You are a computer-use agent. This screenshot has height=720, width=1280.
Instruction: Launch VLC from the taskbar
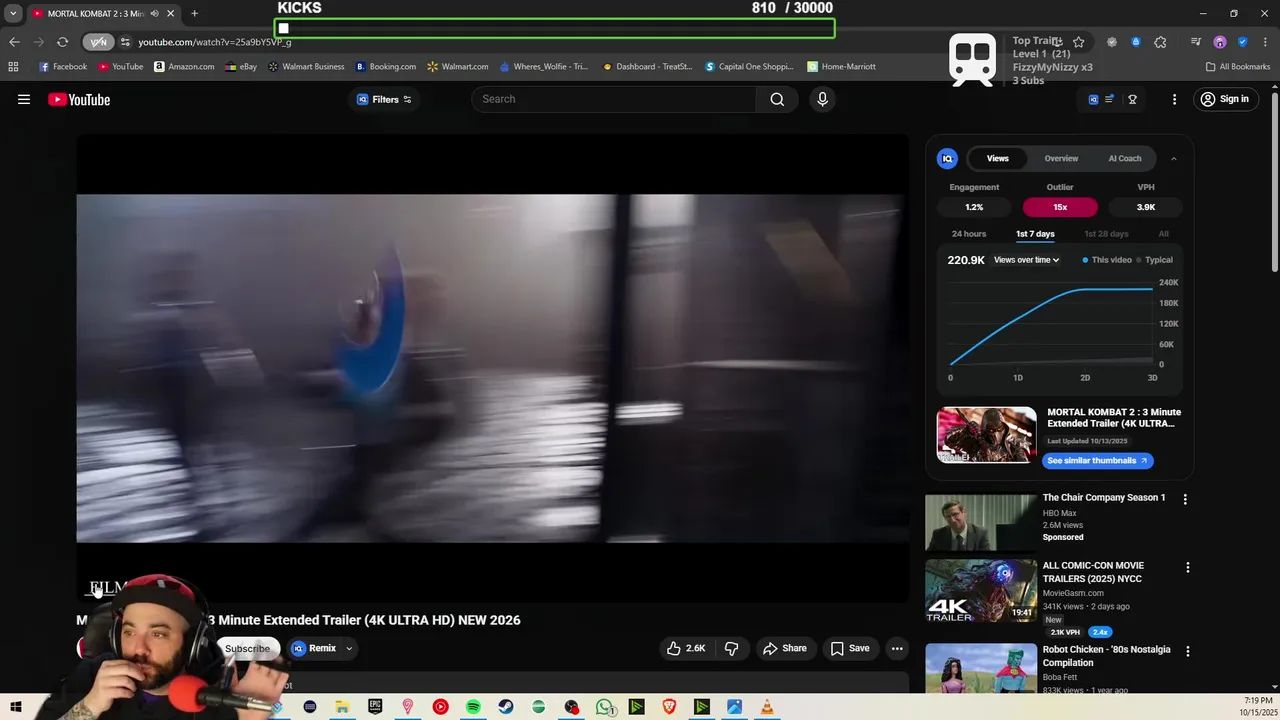tap(767, 707)
